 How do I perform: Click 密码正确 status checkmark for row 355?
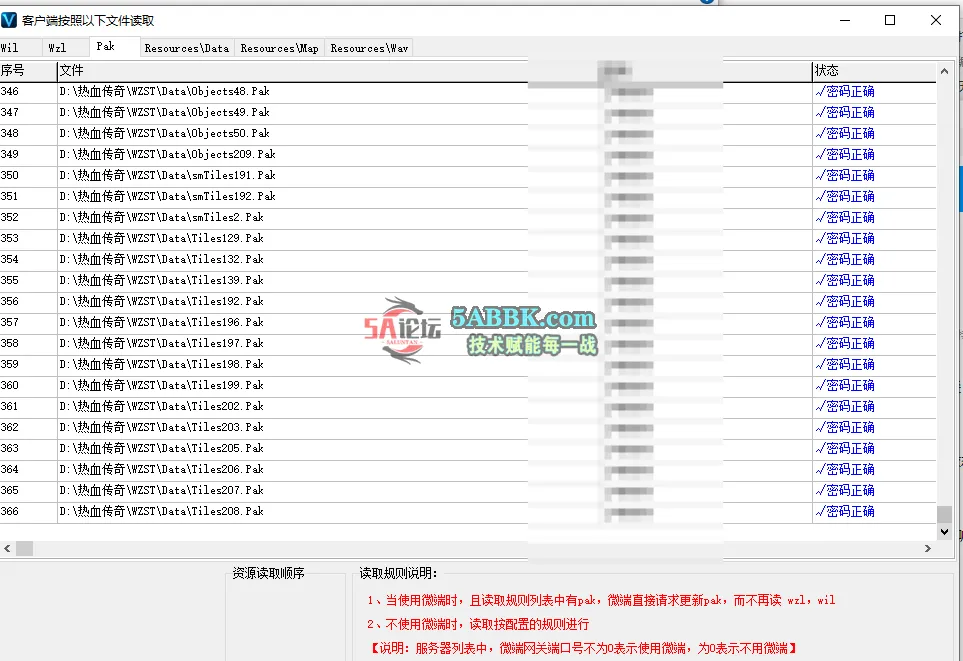pos(821,281)
